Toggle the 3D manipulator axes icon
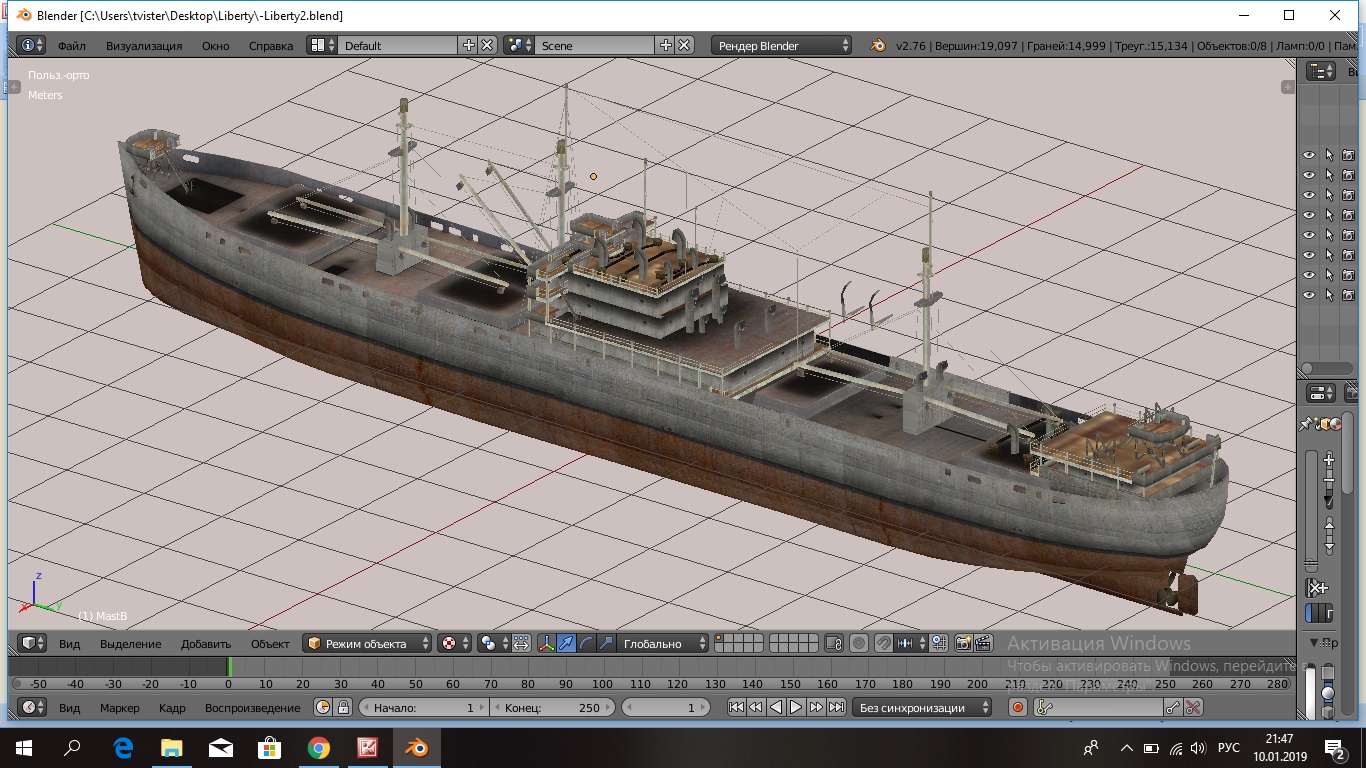 coord(546,643)
